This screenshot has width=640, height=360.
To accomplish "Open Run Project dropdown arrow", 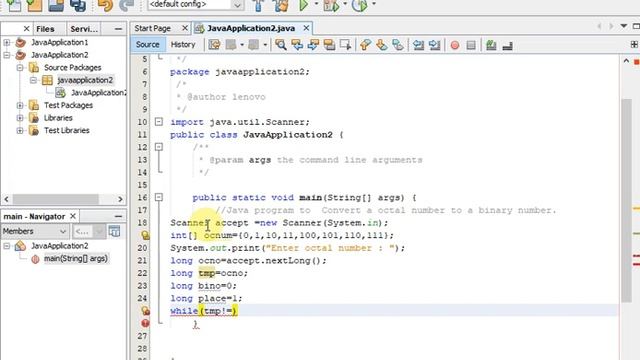I will pyautogui.click(x=316, y=4).
